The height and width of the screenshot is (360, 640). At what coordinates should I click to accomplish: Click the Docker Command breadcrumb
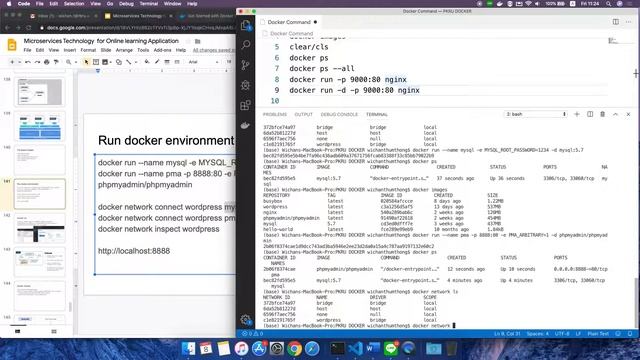[291, 33]
